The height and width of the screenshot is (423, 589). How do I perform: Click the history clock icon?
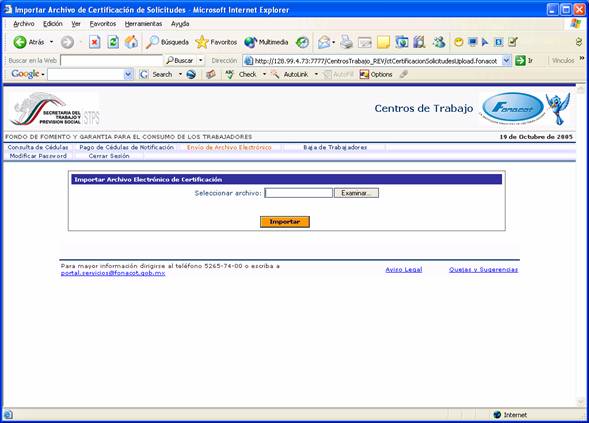302,42
